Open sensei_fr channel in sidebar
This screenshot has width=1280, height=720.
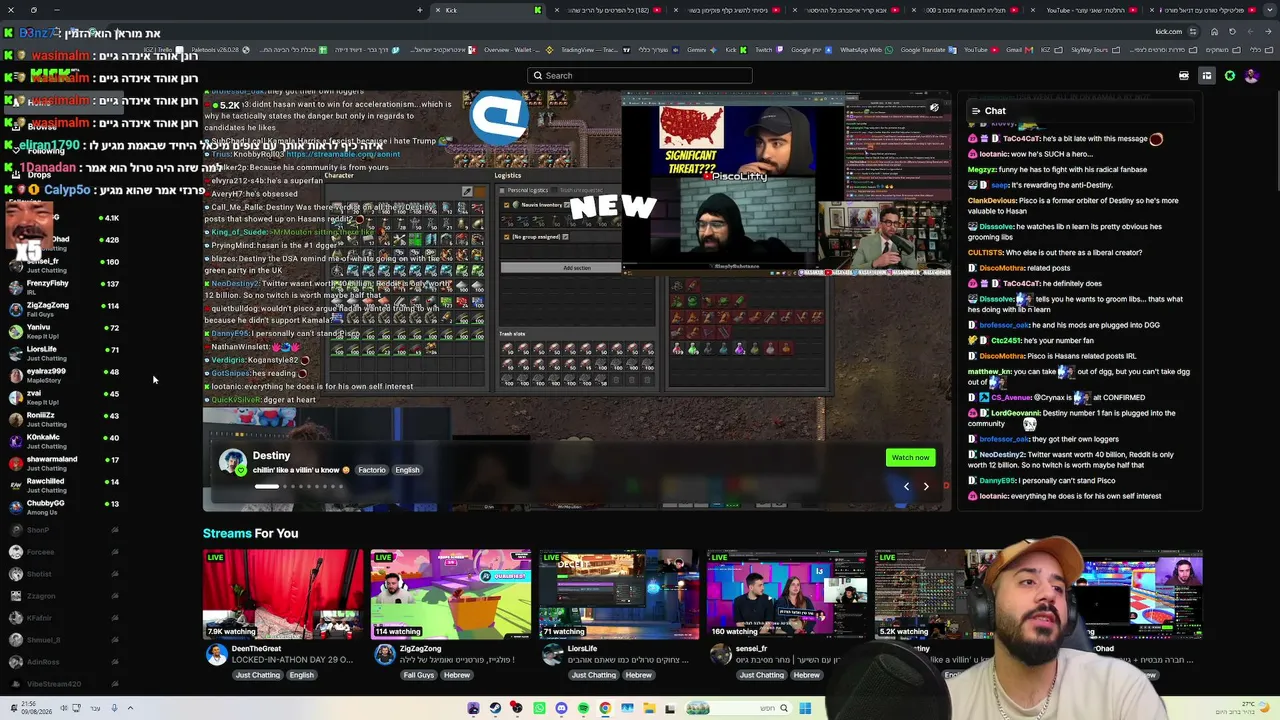[x=62, y=265]
